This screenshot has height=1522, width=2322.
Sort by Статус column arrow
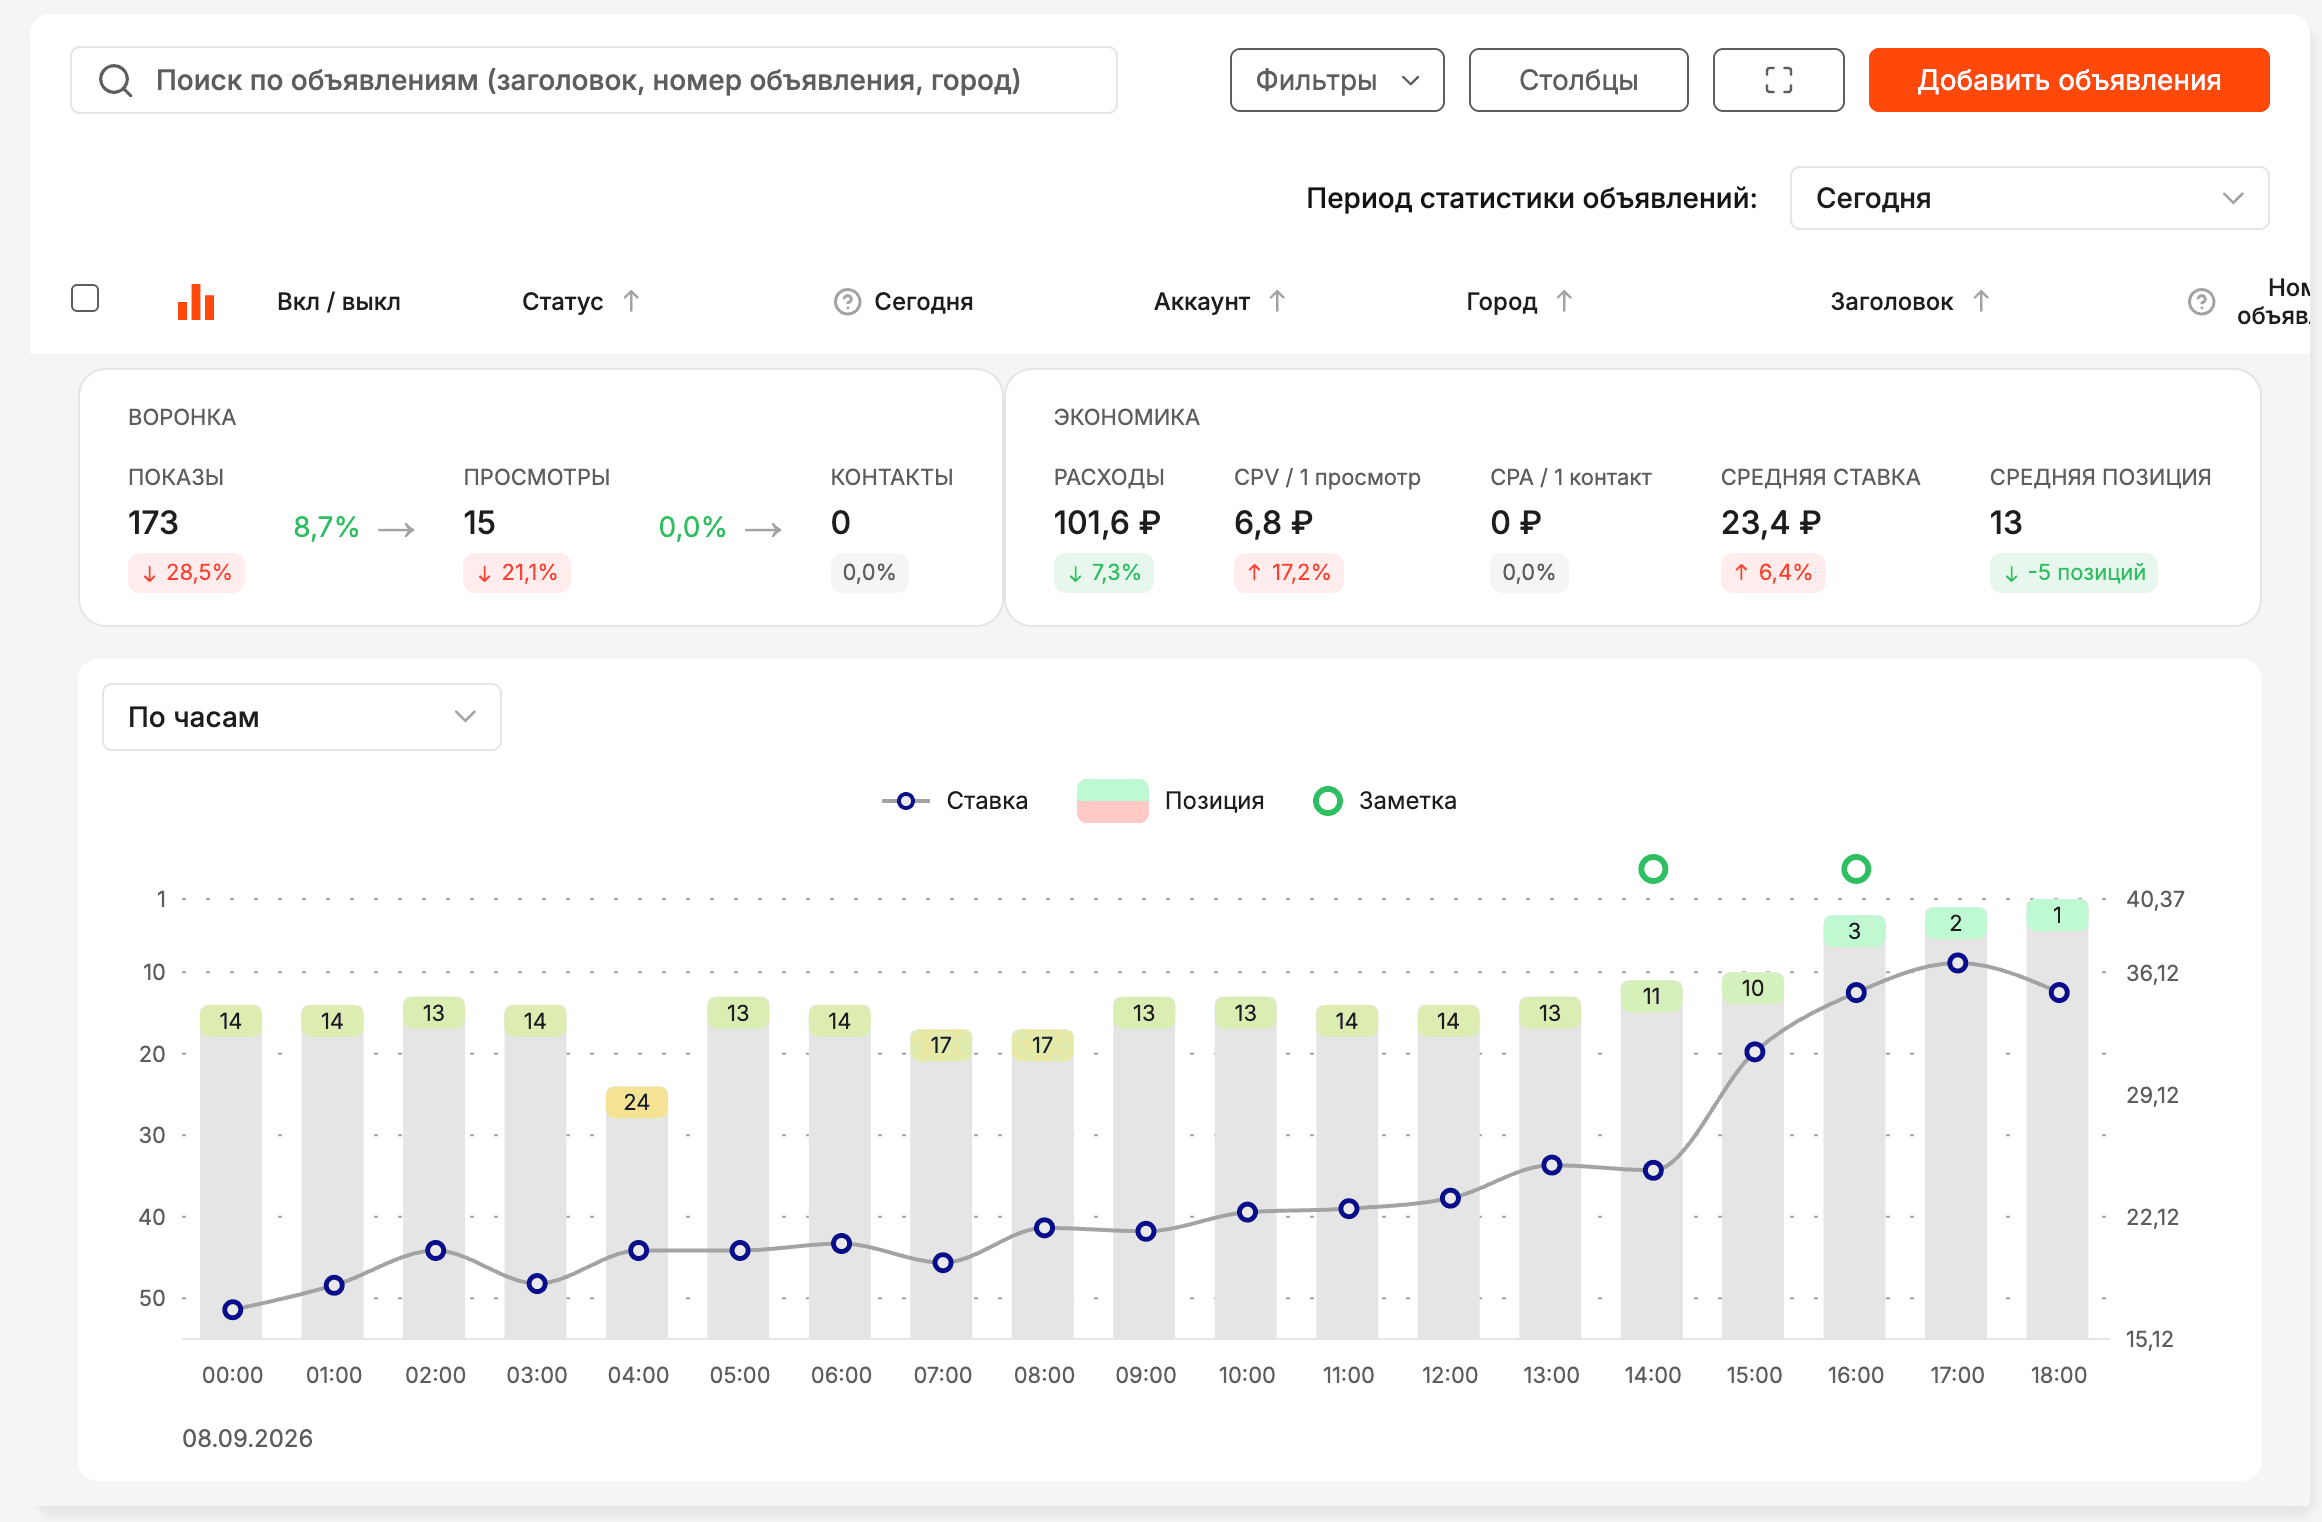[631, 301]
